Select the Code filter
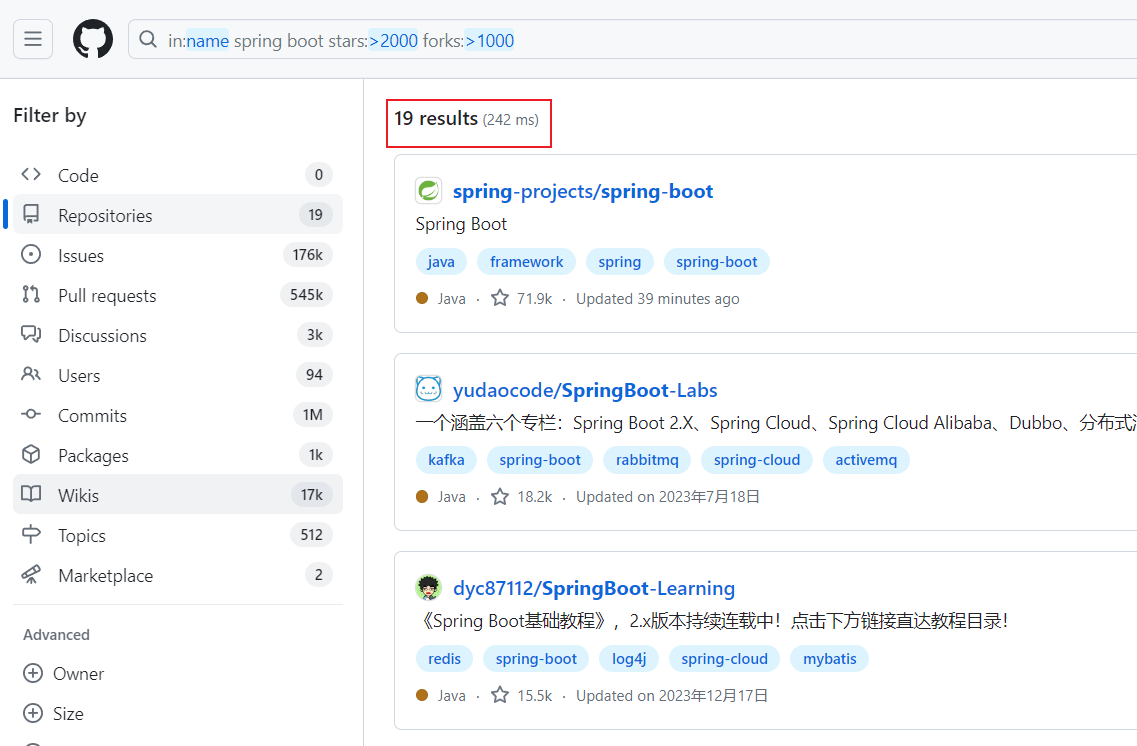 click(x=178, y=175)
